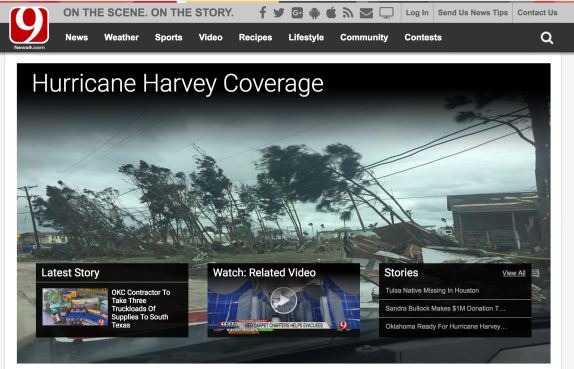574x369 pixels.
Task: Open the Apple app icon
Action: point(331,13)
